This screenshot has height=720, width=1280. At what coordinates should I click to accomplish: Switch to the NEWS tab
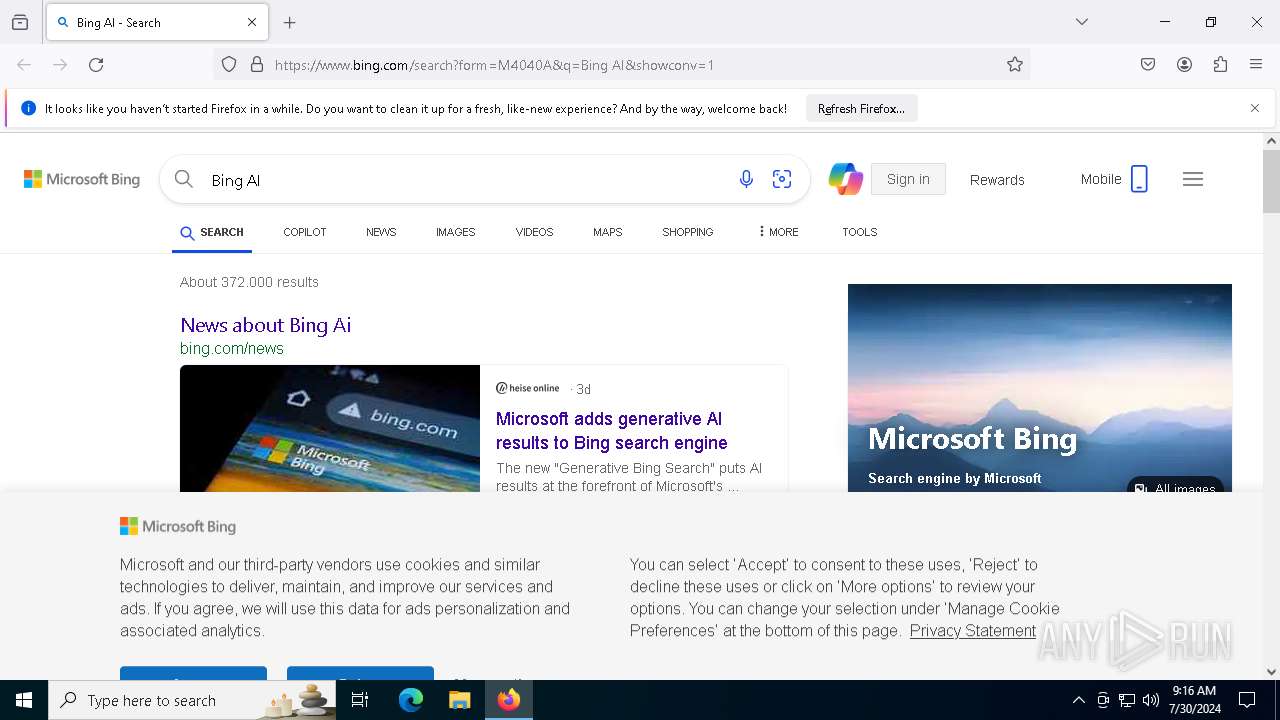coord(381,232)
